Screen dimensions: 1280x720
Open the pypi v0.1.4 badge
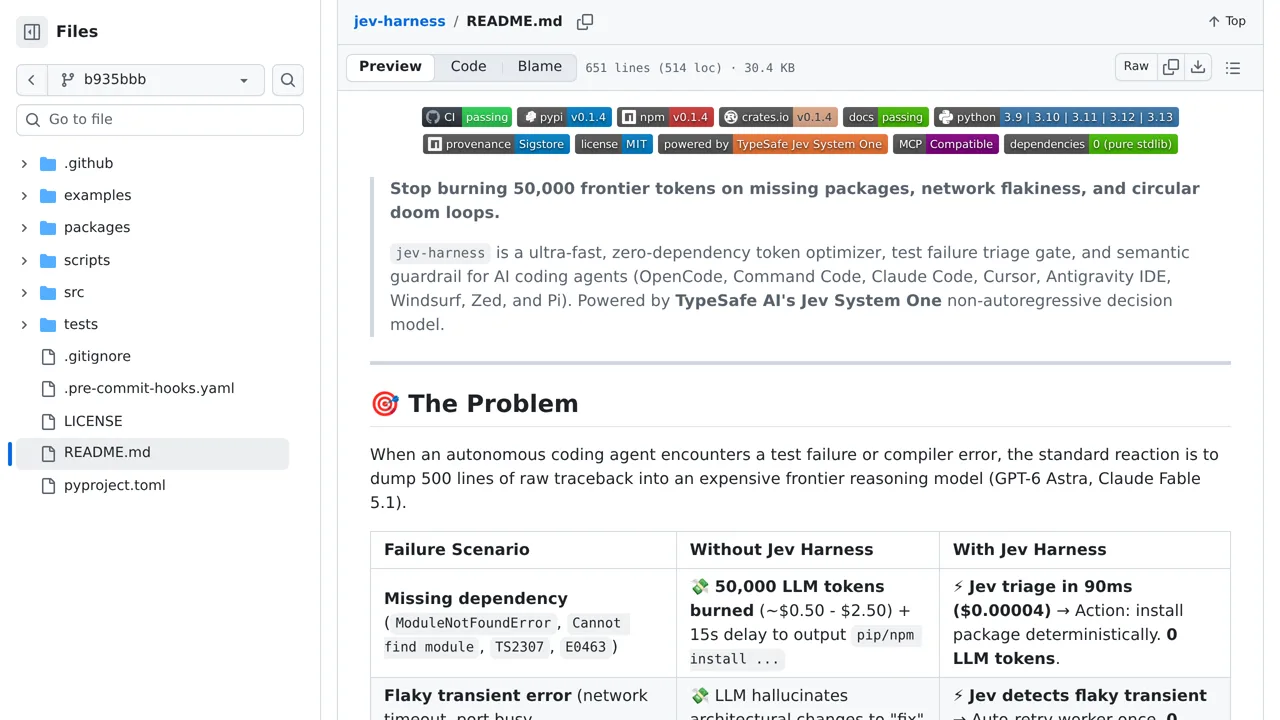click(x=564, y=117)
